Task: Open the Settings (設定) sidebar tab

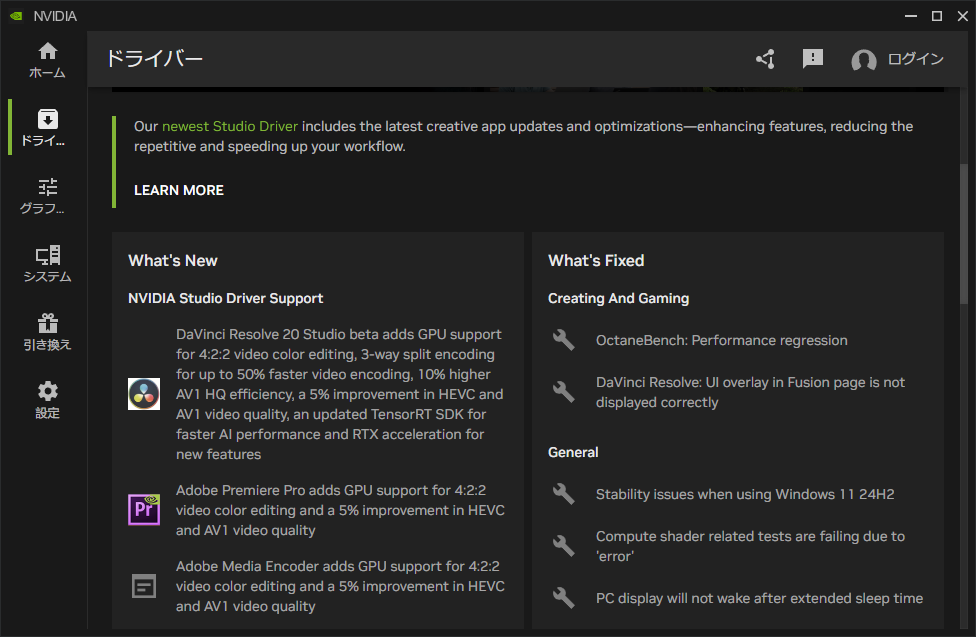Action: point(47,400)
